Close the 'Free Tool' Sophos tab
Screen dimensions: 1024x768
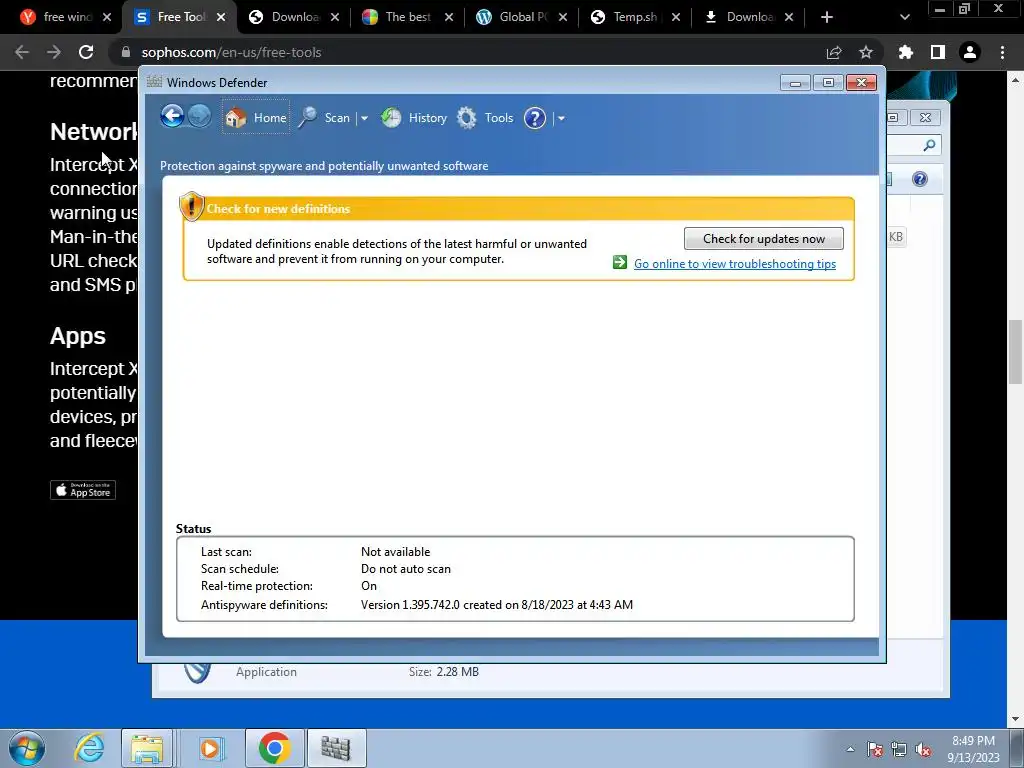[x=221, y=17]
